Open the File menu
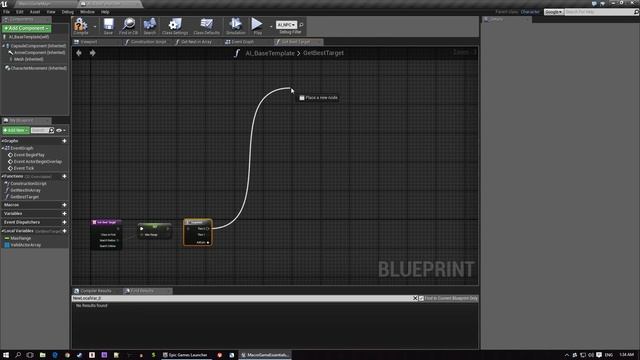The image size is (640, 360). point(7,12)
